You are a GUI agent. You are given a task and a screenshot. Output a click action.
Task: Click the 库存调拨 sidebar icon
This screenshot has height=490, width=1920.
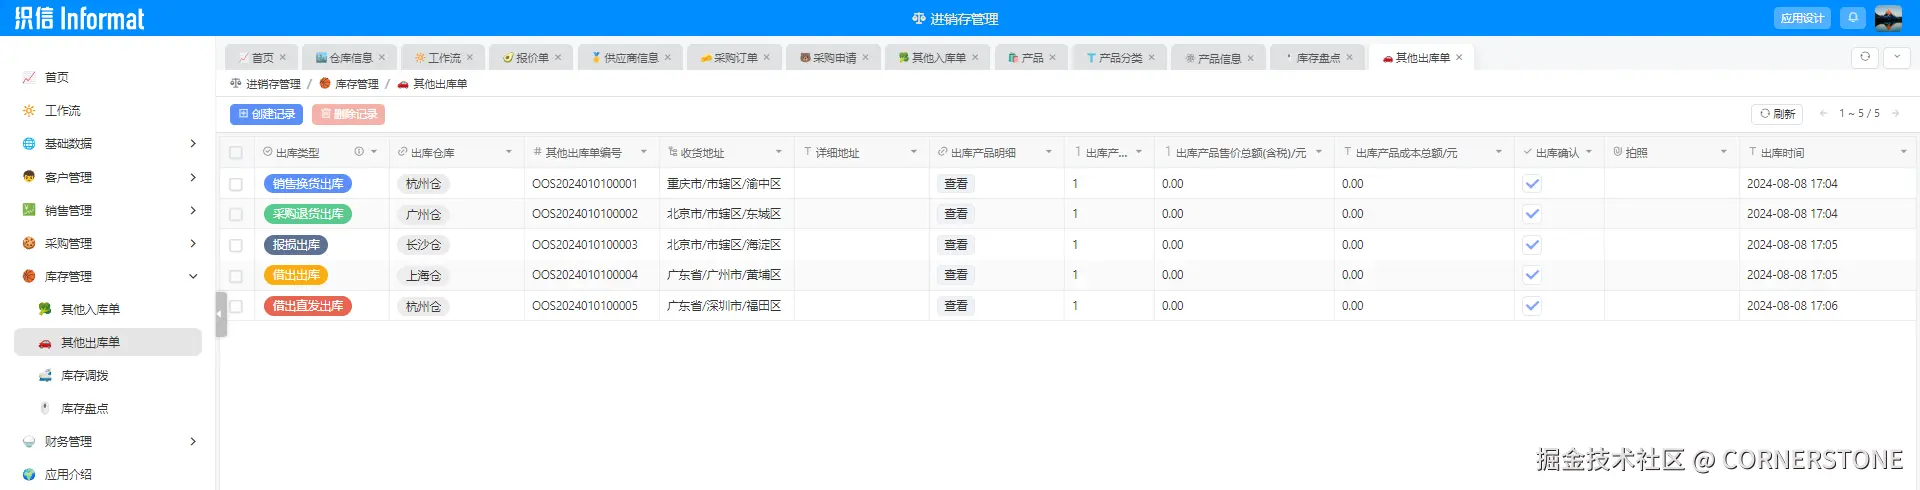tap(45, 375)
